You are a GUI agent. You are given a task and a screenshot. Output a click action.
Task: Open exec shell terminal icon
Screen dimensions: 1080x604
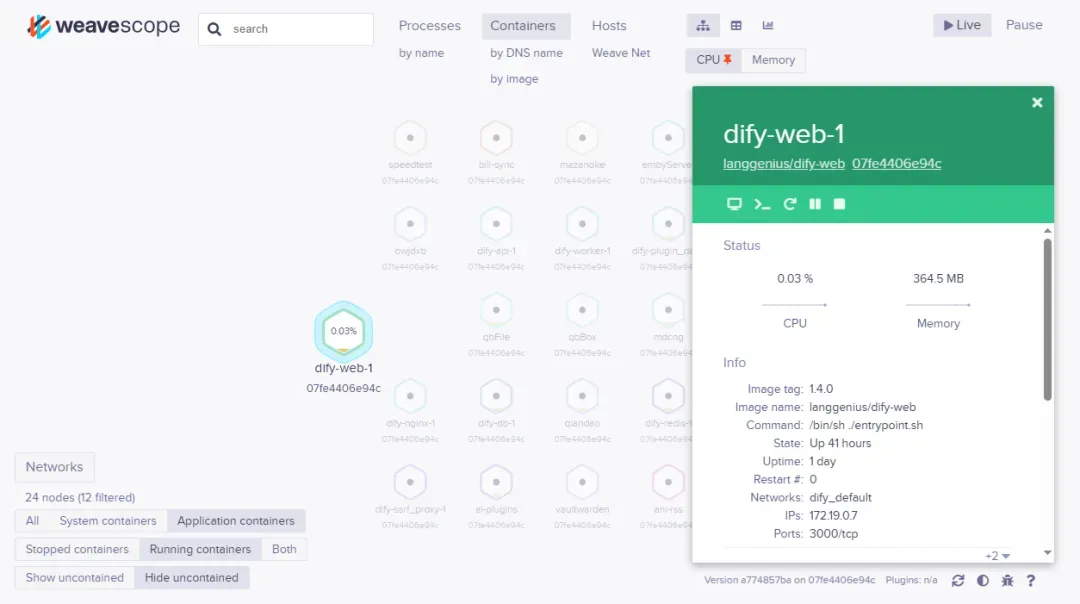pos(762,204)
